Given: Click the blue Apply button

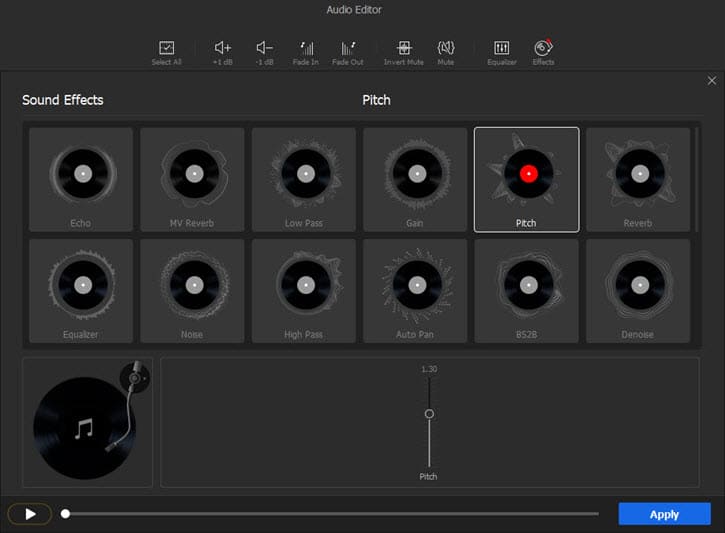Looking at the screenshot, I should [x=664, y=514].
